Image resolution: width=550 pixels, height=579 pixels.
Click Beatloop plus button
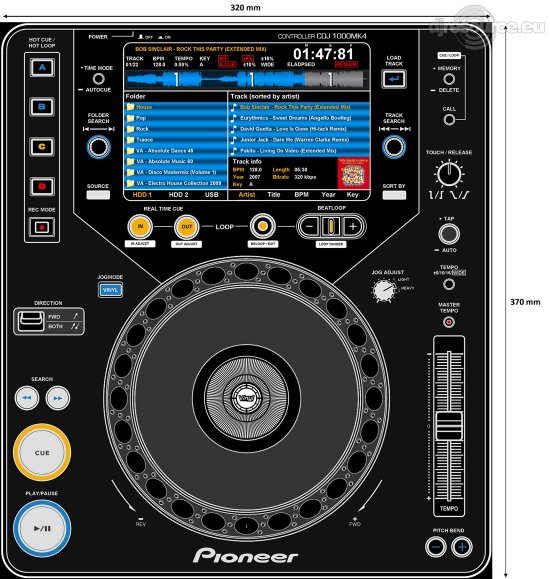tap(353, 226)
